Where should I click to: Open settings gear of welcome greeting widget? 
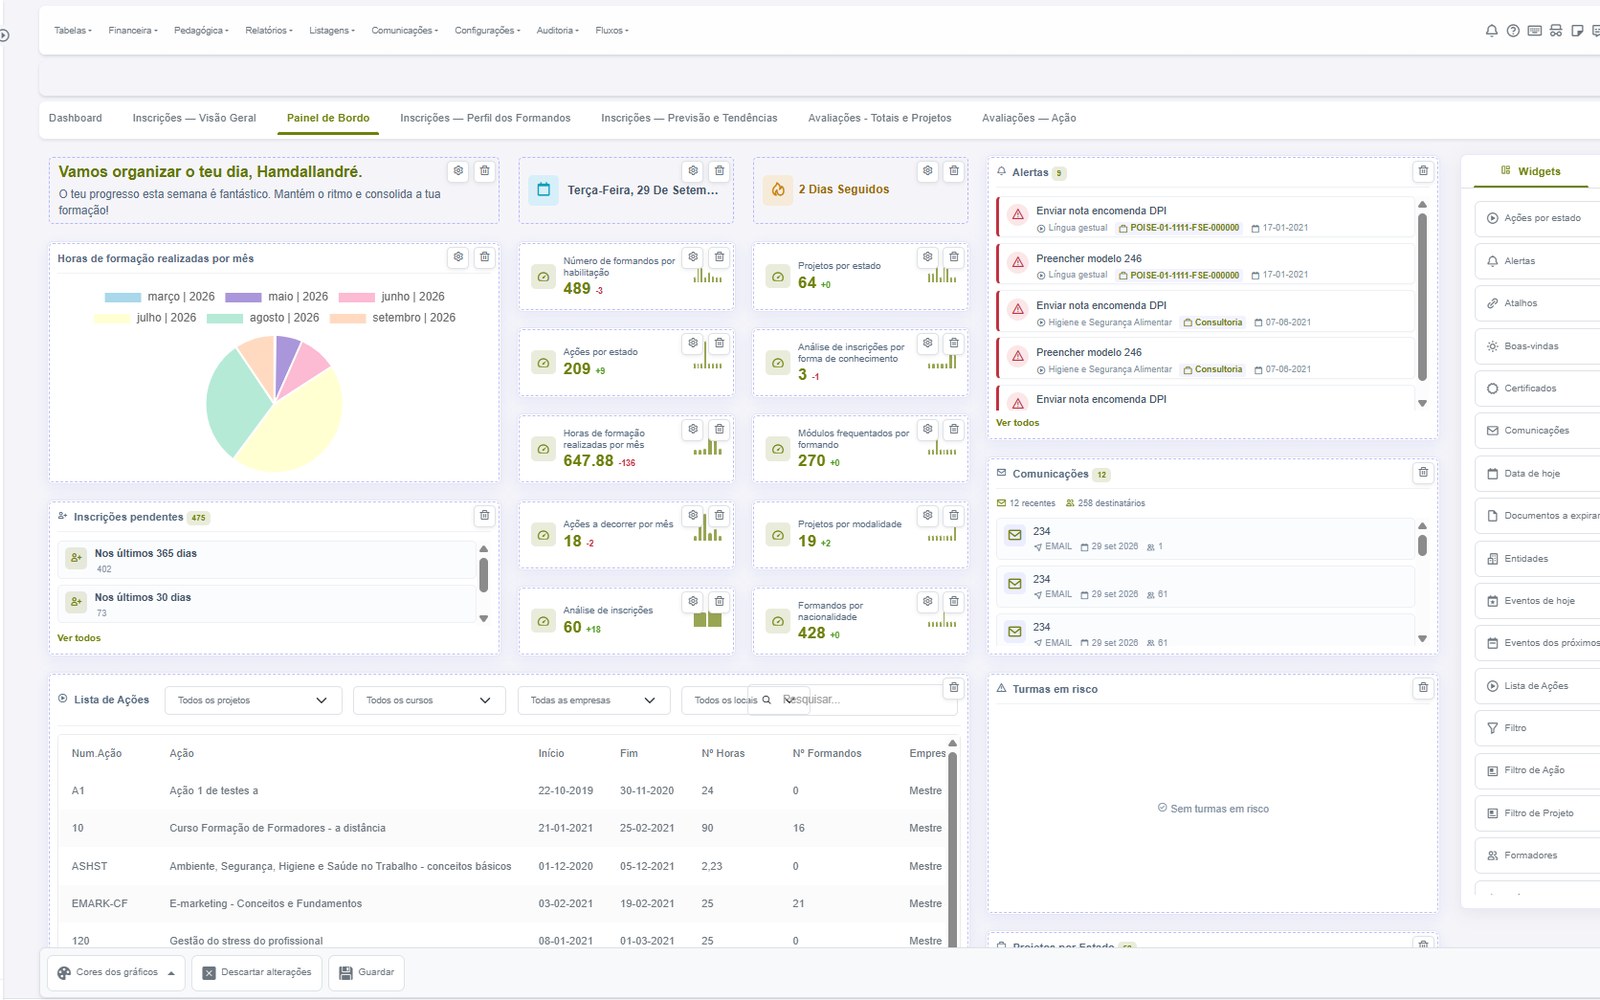click(x=458, y=171)
